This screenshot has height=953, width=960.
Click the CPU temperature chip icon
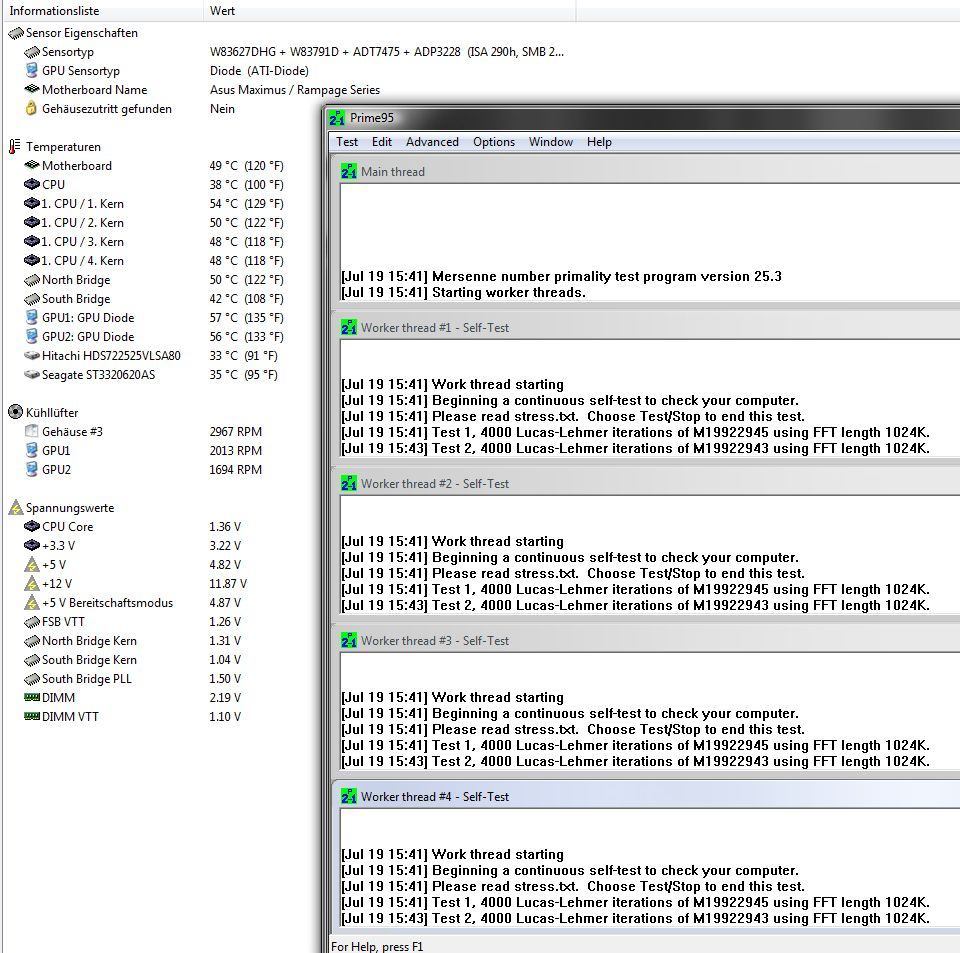tap(32, 184)
